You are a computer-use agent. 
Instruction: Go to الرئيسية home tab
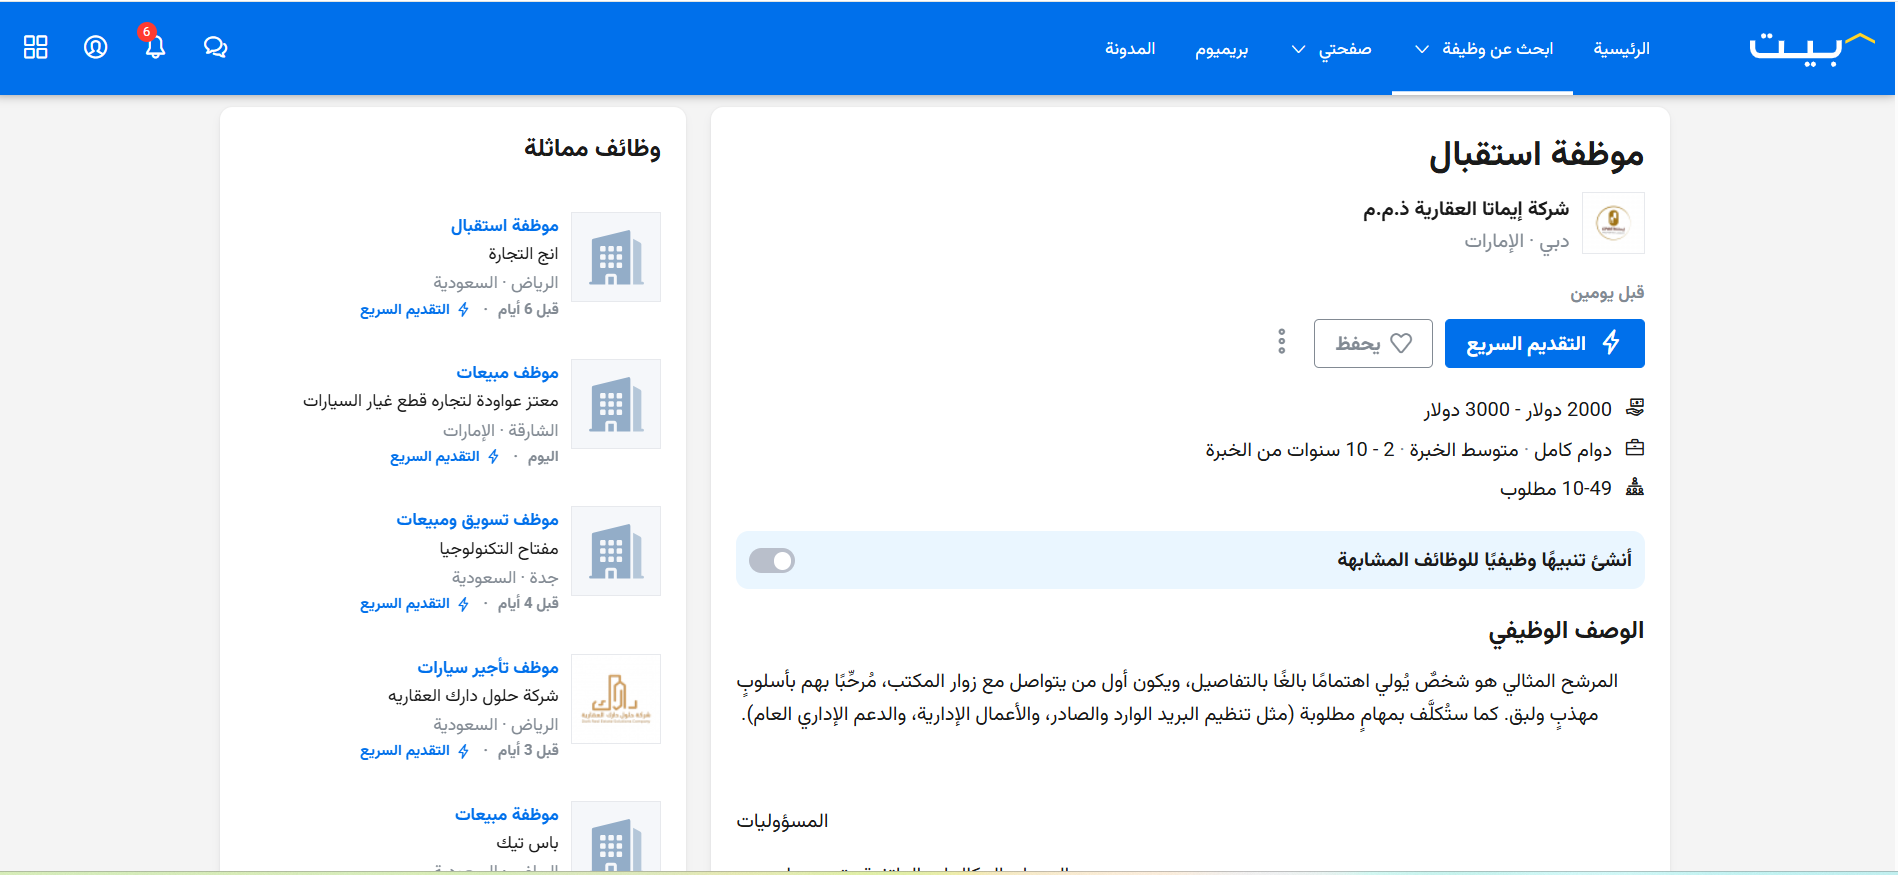1621,49
